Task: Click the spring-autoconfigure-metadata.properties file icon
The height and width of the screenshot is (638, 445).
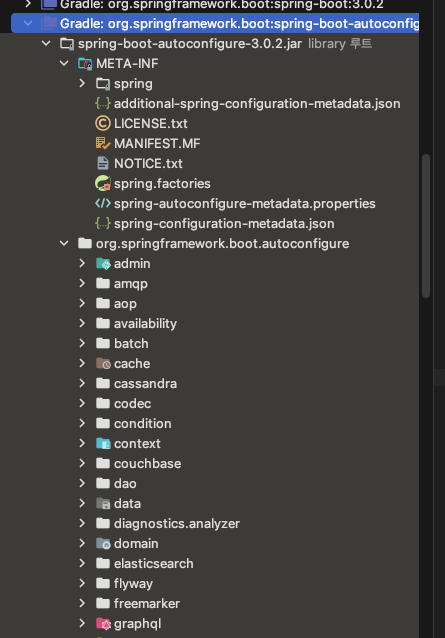Action: (103, 203)
